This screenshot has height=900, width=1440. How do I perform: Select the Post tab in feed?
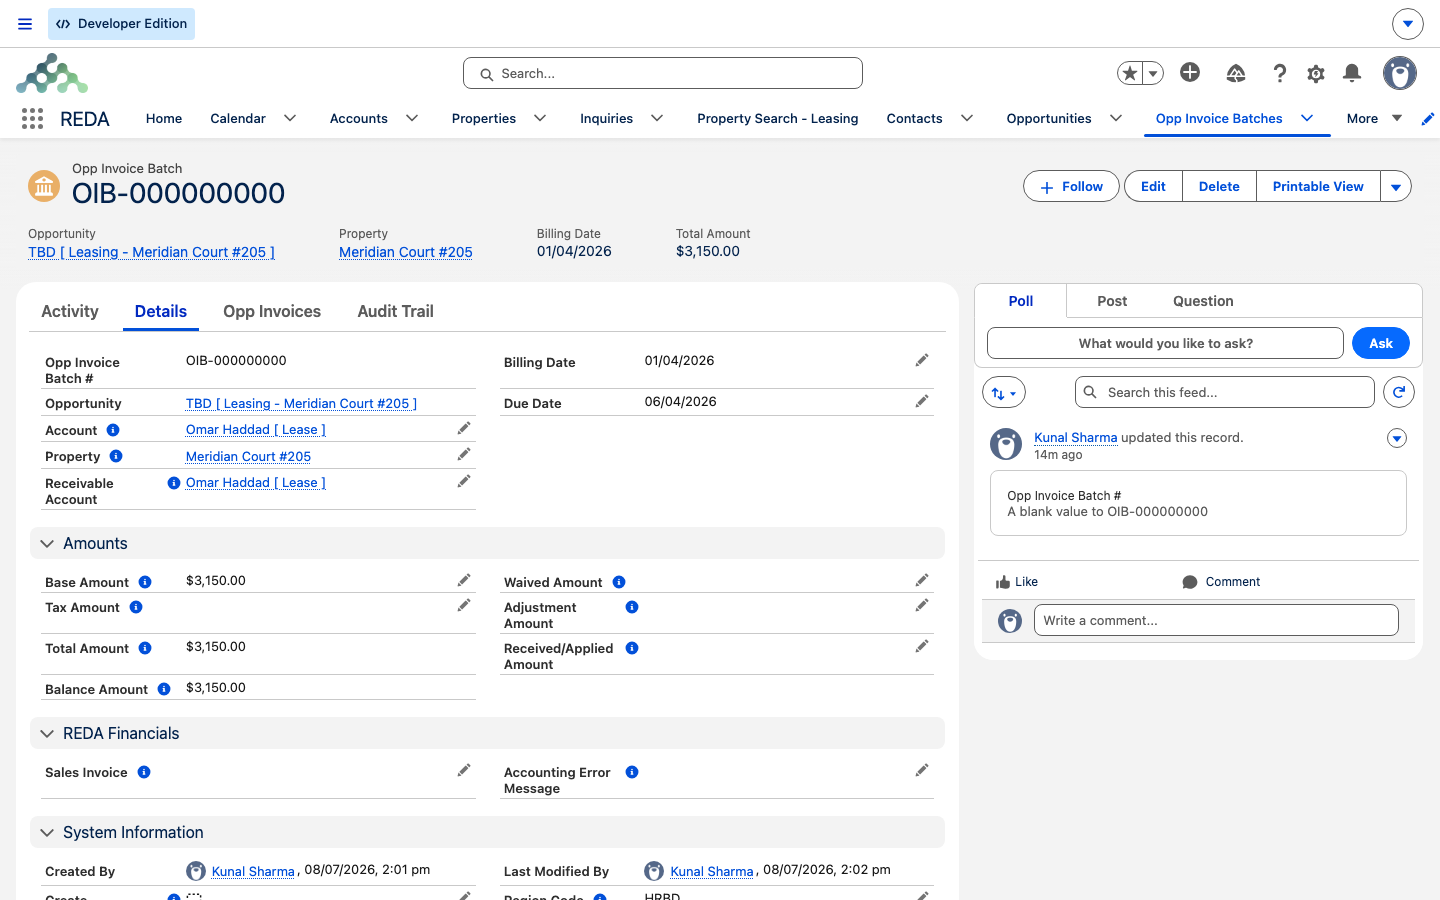click(1112, 301)
